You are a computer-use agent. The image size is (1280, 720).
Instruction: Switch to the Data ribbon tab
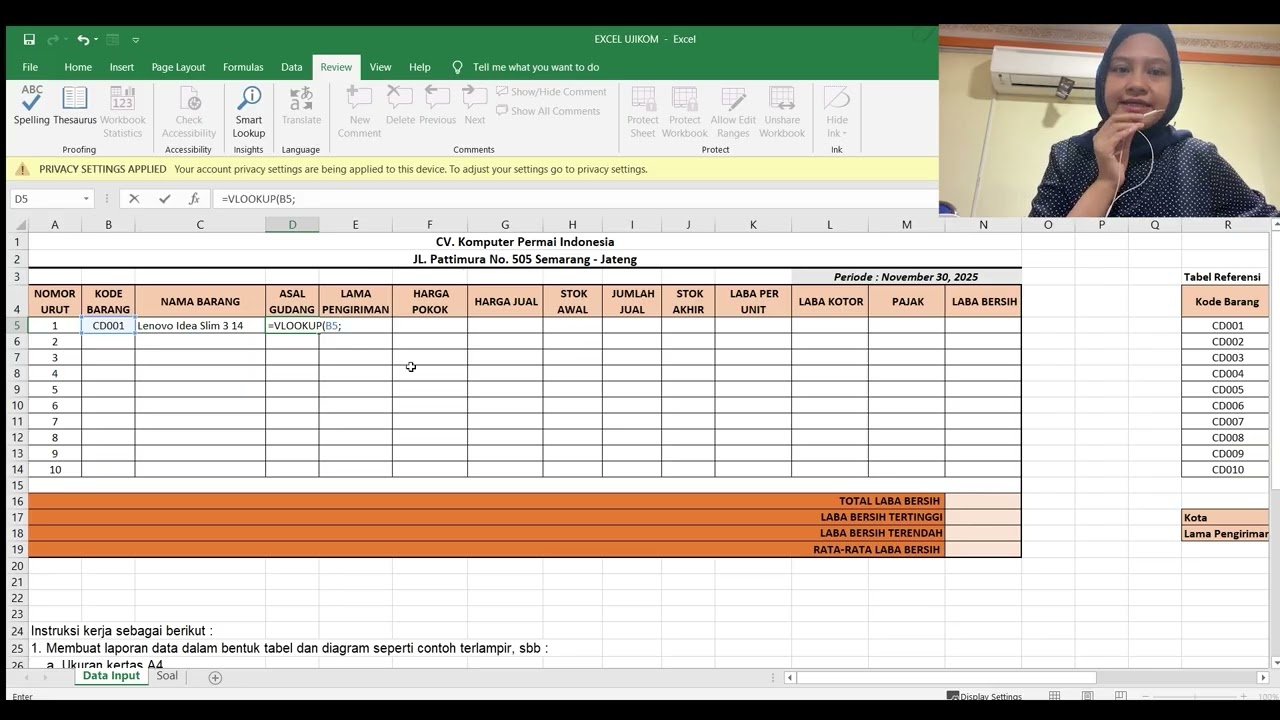(x=292, y=67)
